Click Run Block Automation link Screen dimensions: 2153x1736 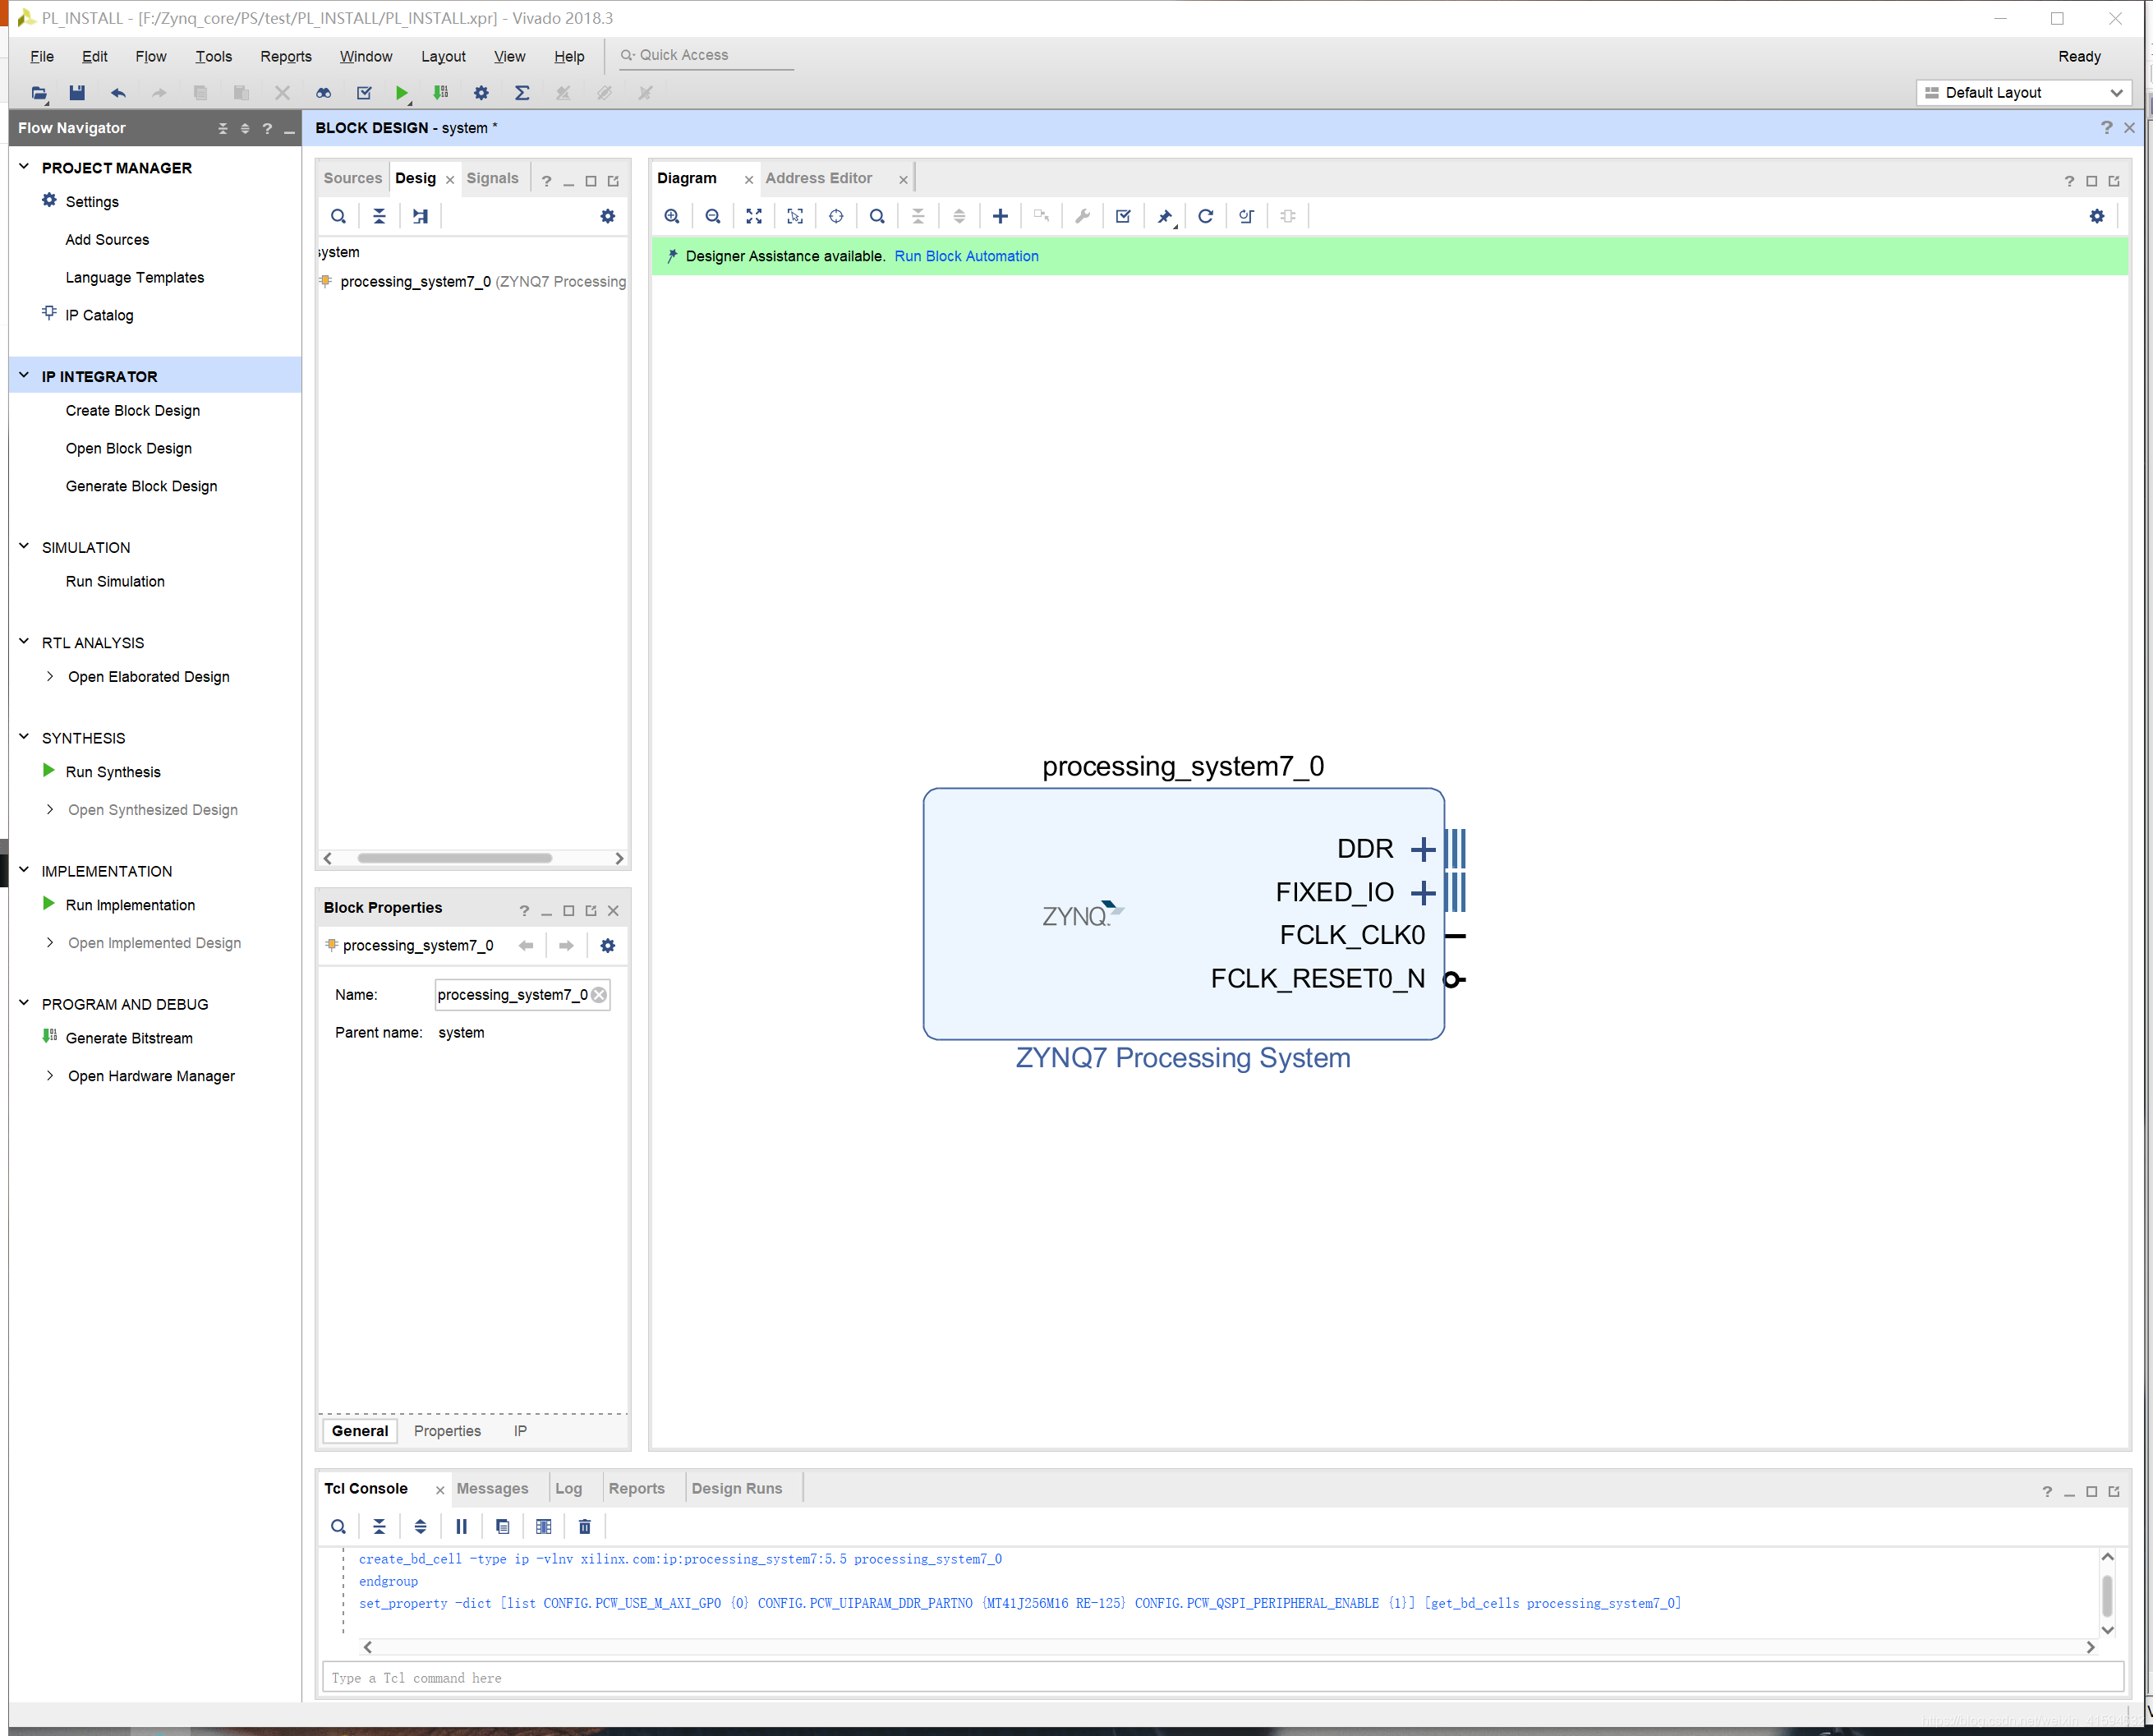[966, 256]
